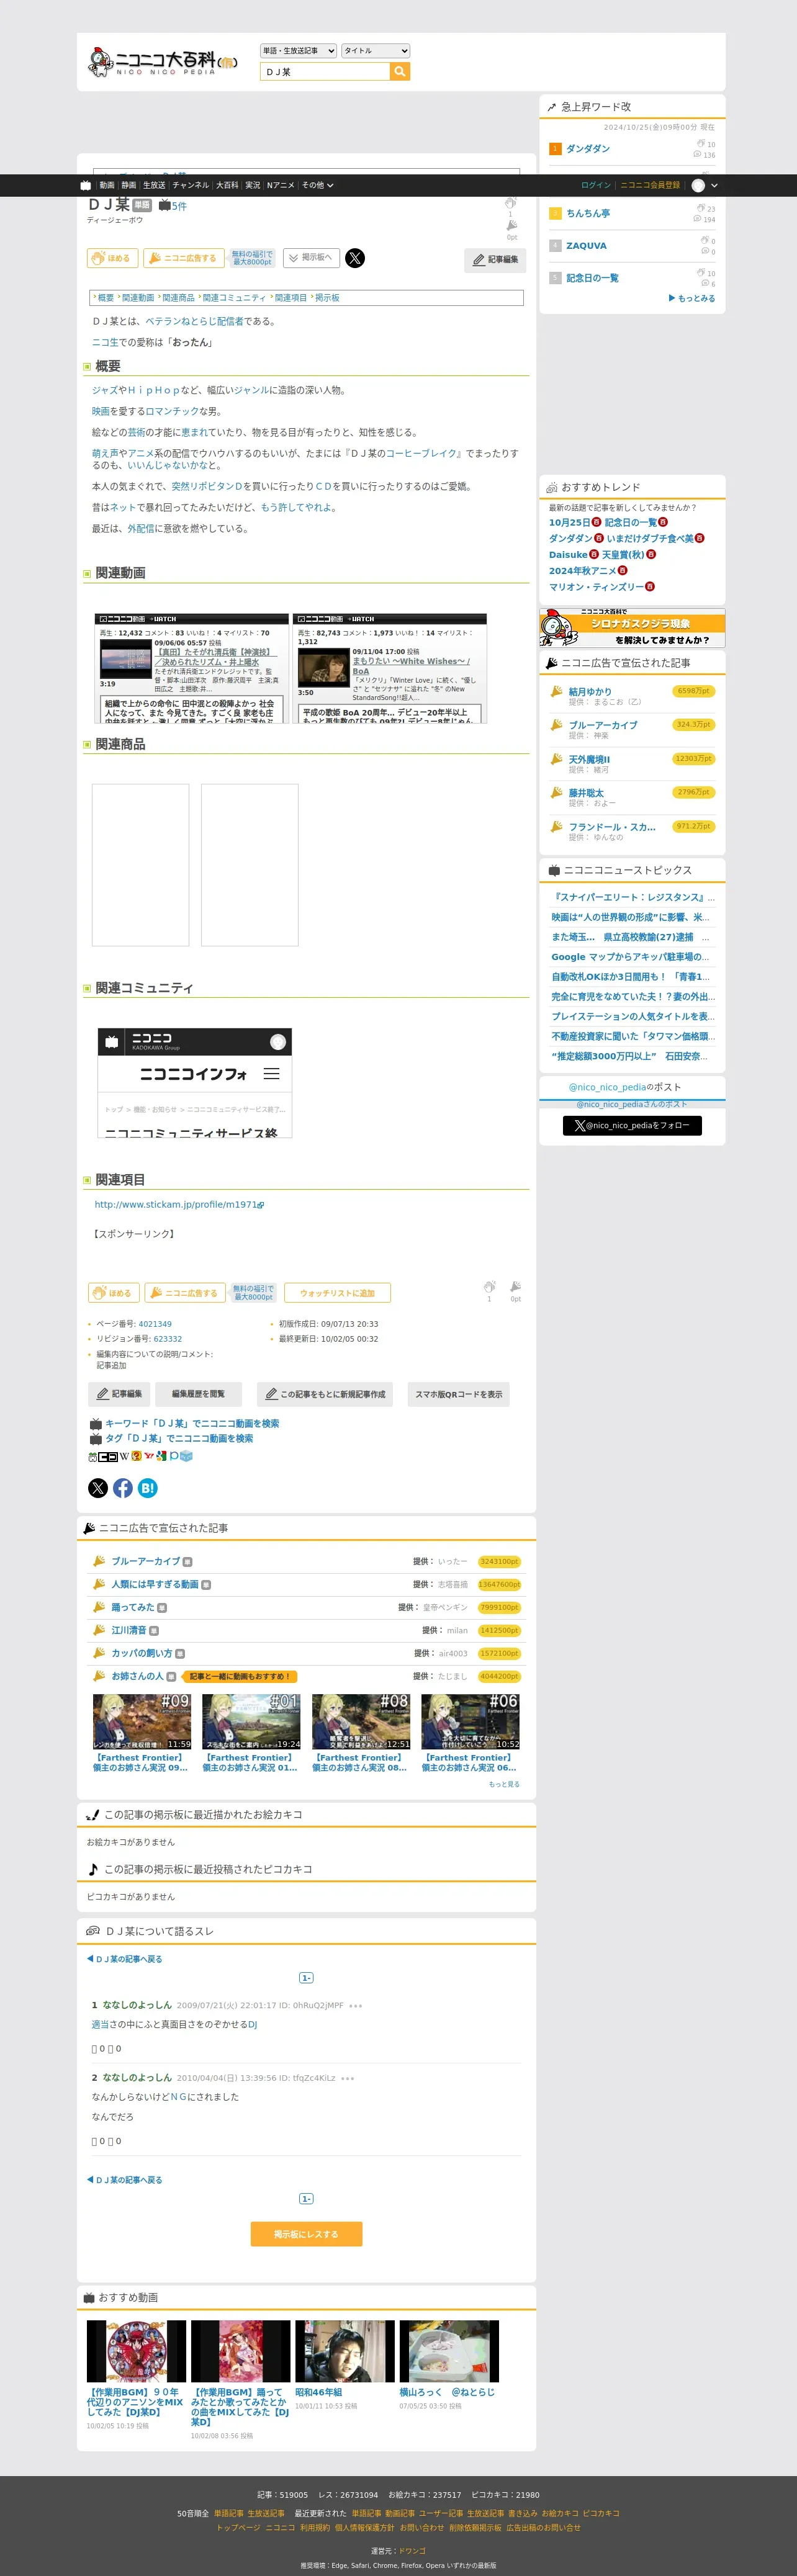
Task: Click TV icon beside タグ search link
Action: [x=96, y=1438]
